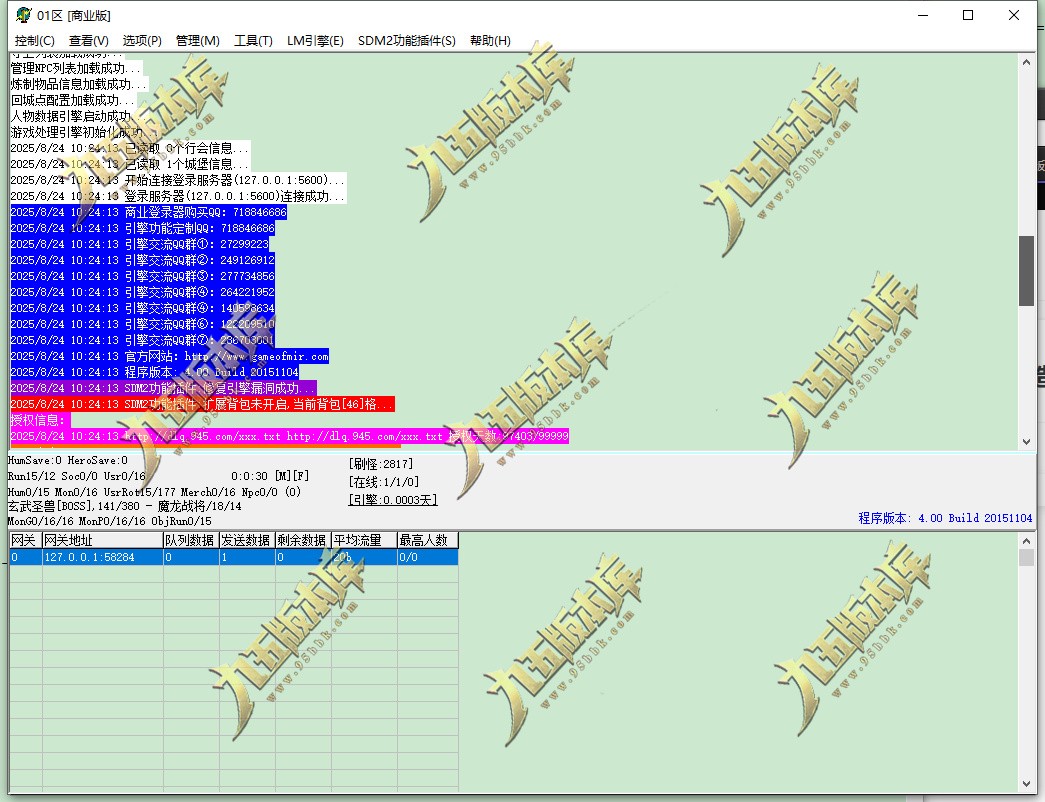The width and height of the screenshot is (1045, 802).
Task: Click the app icon in title bar
Action: coord(23,15)
